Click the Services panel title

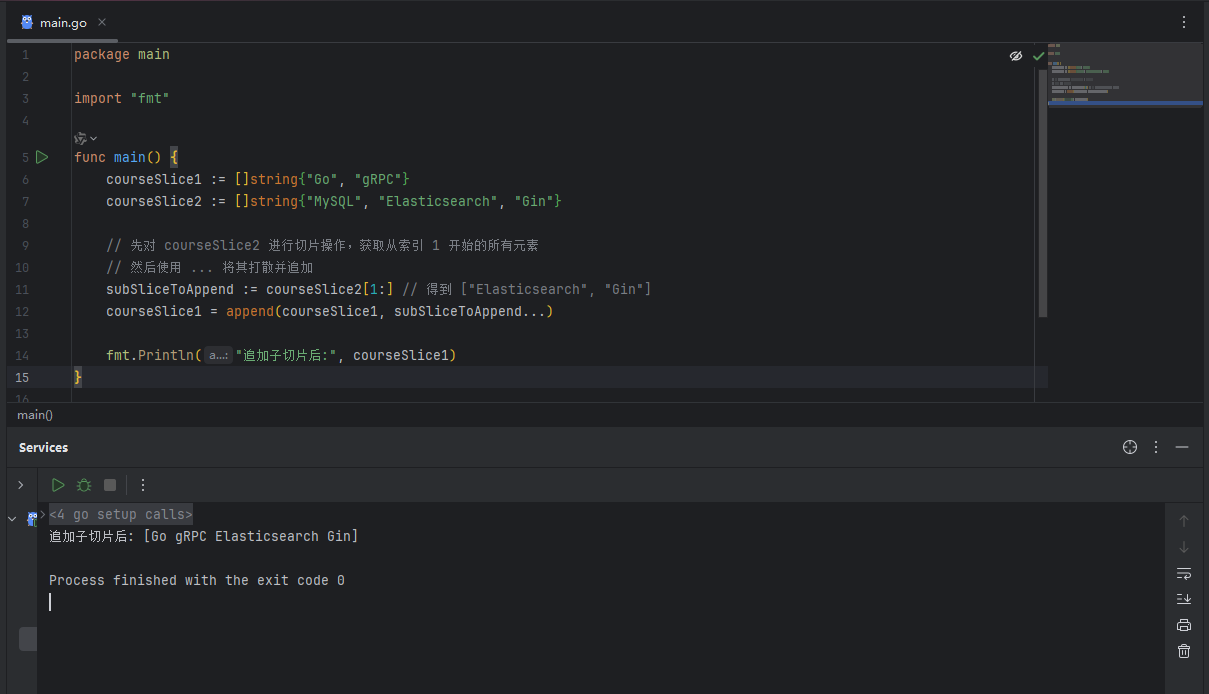[43, 447]
